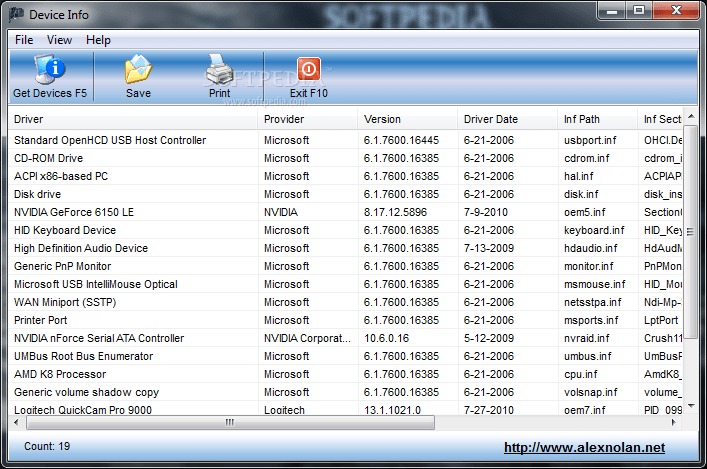Select the ACPI x86-based PC row
This screenshot has width=707, height=469.
[345, 176]
